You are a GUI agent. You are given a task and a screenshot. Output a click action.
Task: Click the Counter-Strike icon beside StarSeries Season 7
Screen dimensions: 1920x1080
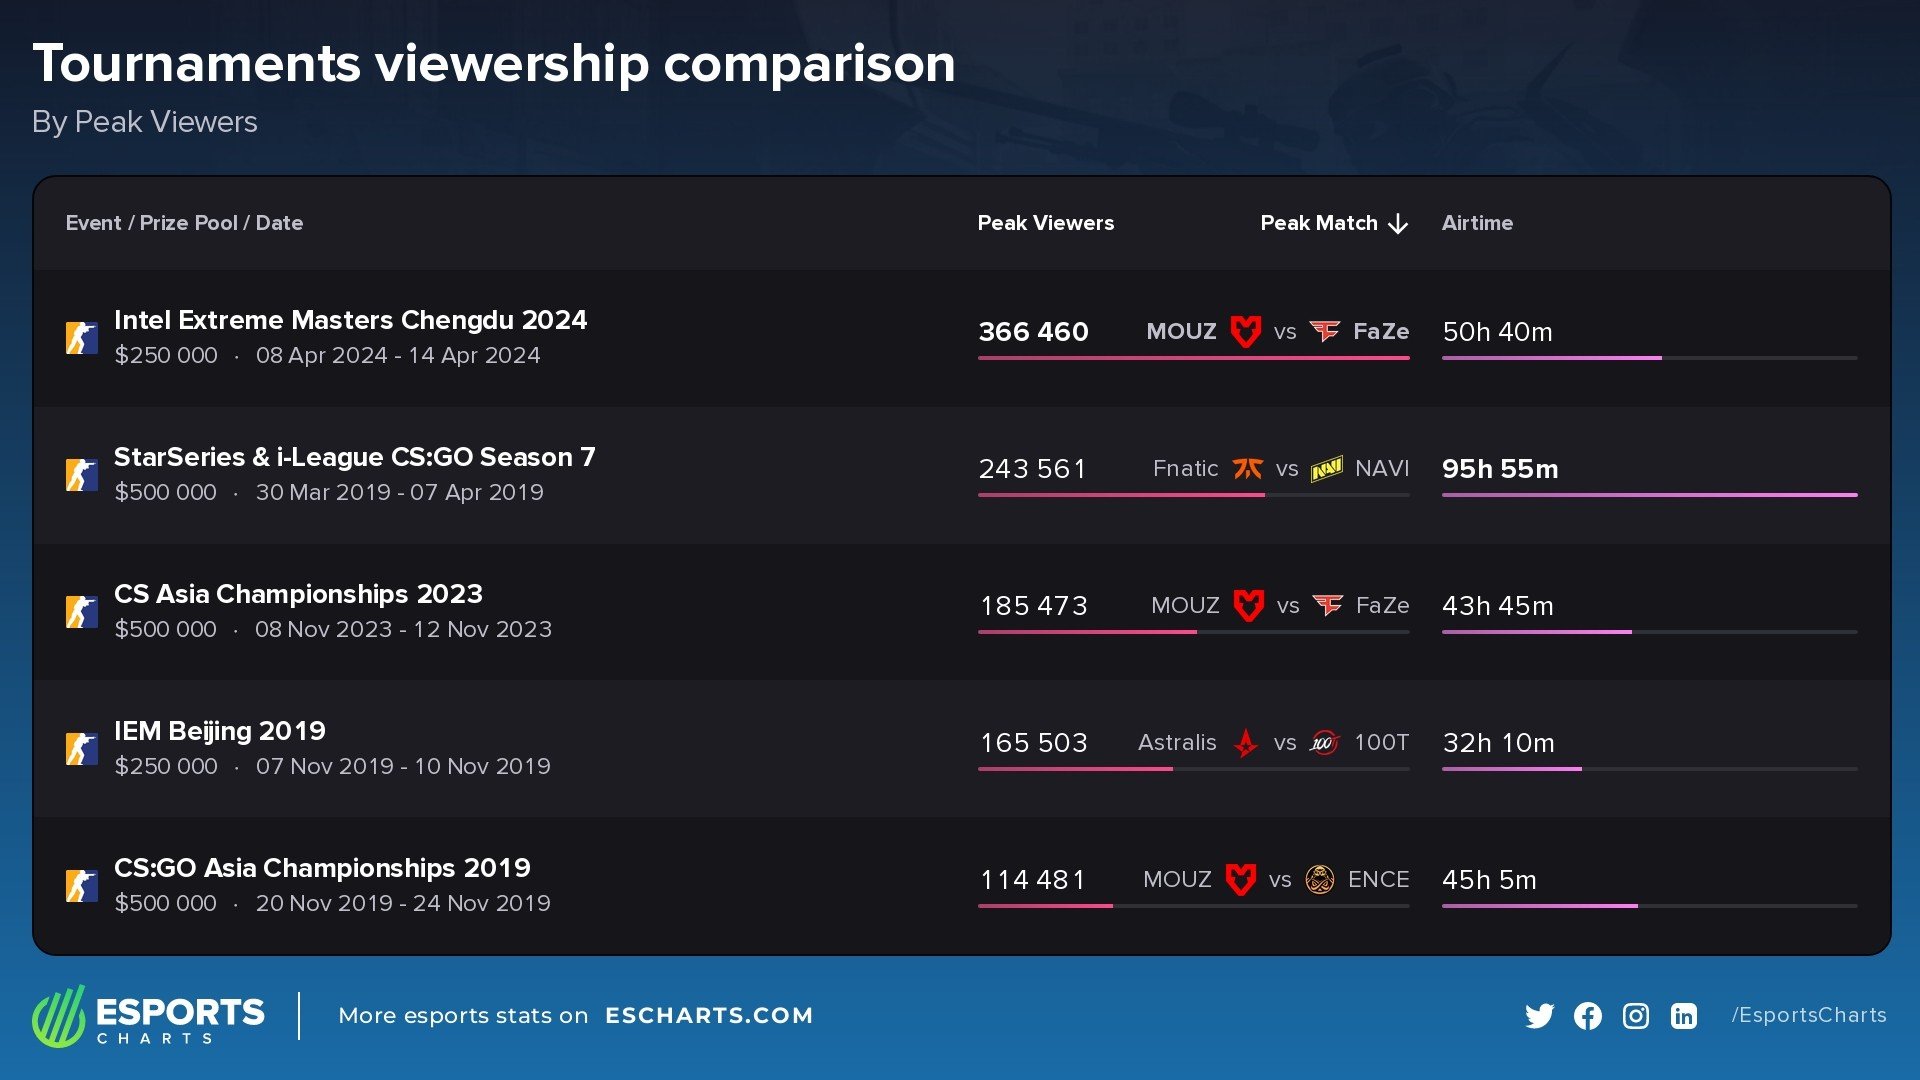coord(81,475)
